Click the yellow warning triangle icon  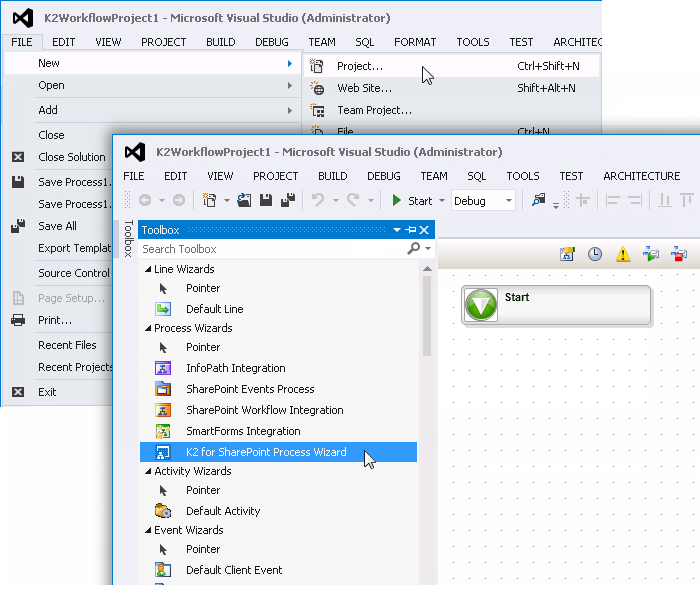point(623,254)
